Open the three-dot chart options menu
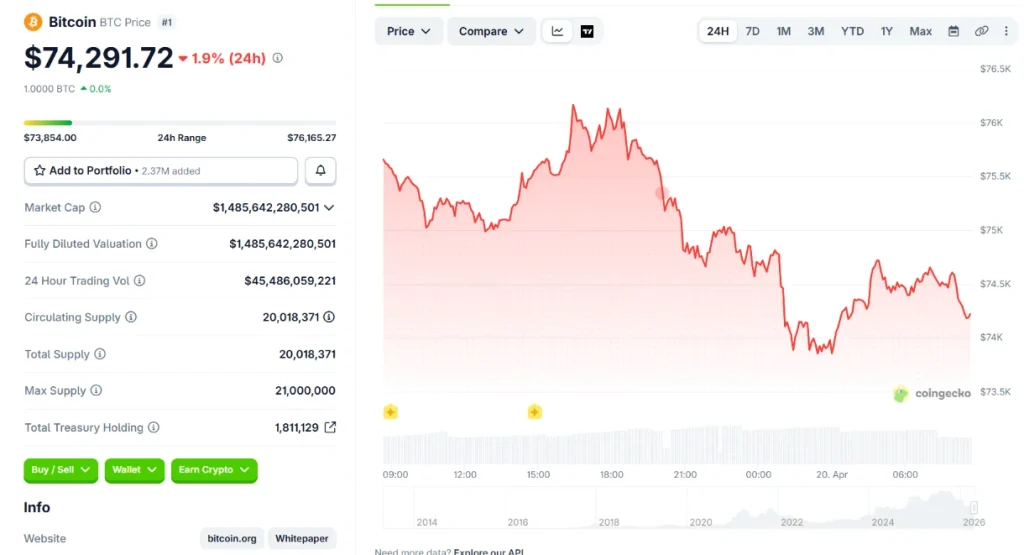The width and height of the screenshot is (1024, 555). [1006, 31]
